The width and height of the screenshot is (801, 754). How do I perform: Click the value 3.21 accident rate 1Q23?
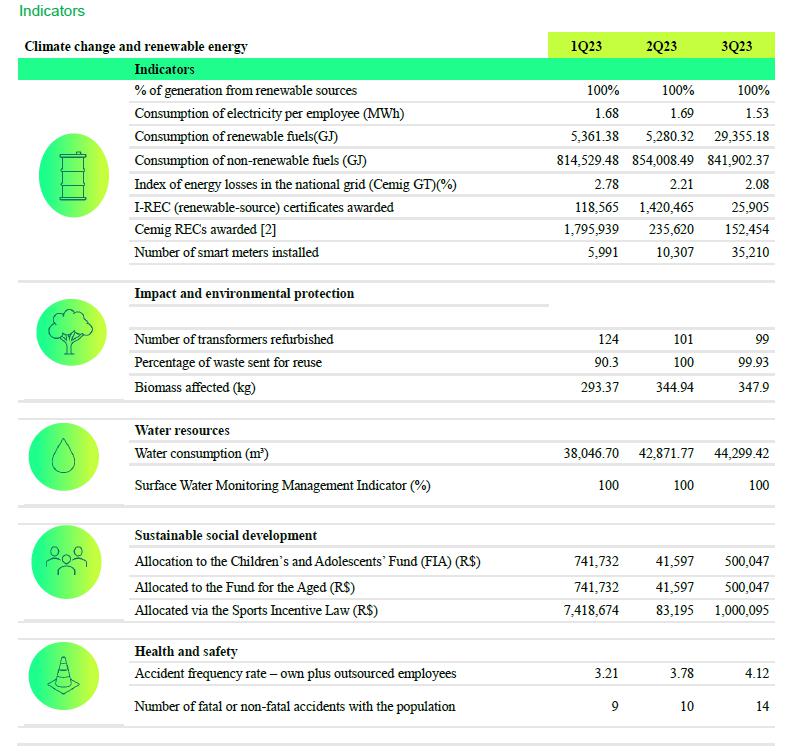point(606,674)
